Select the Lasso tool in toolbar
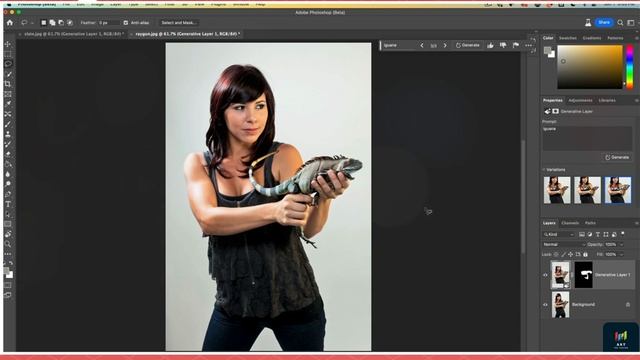This screenshot has height=360, width=640. click(8, 64)
